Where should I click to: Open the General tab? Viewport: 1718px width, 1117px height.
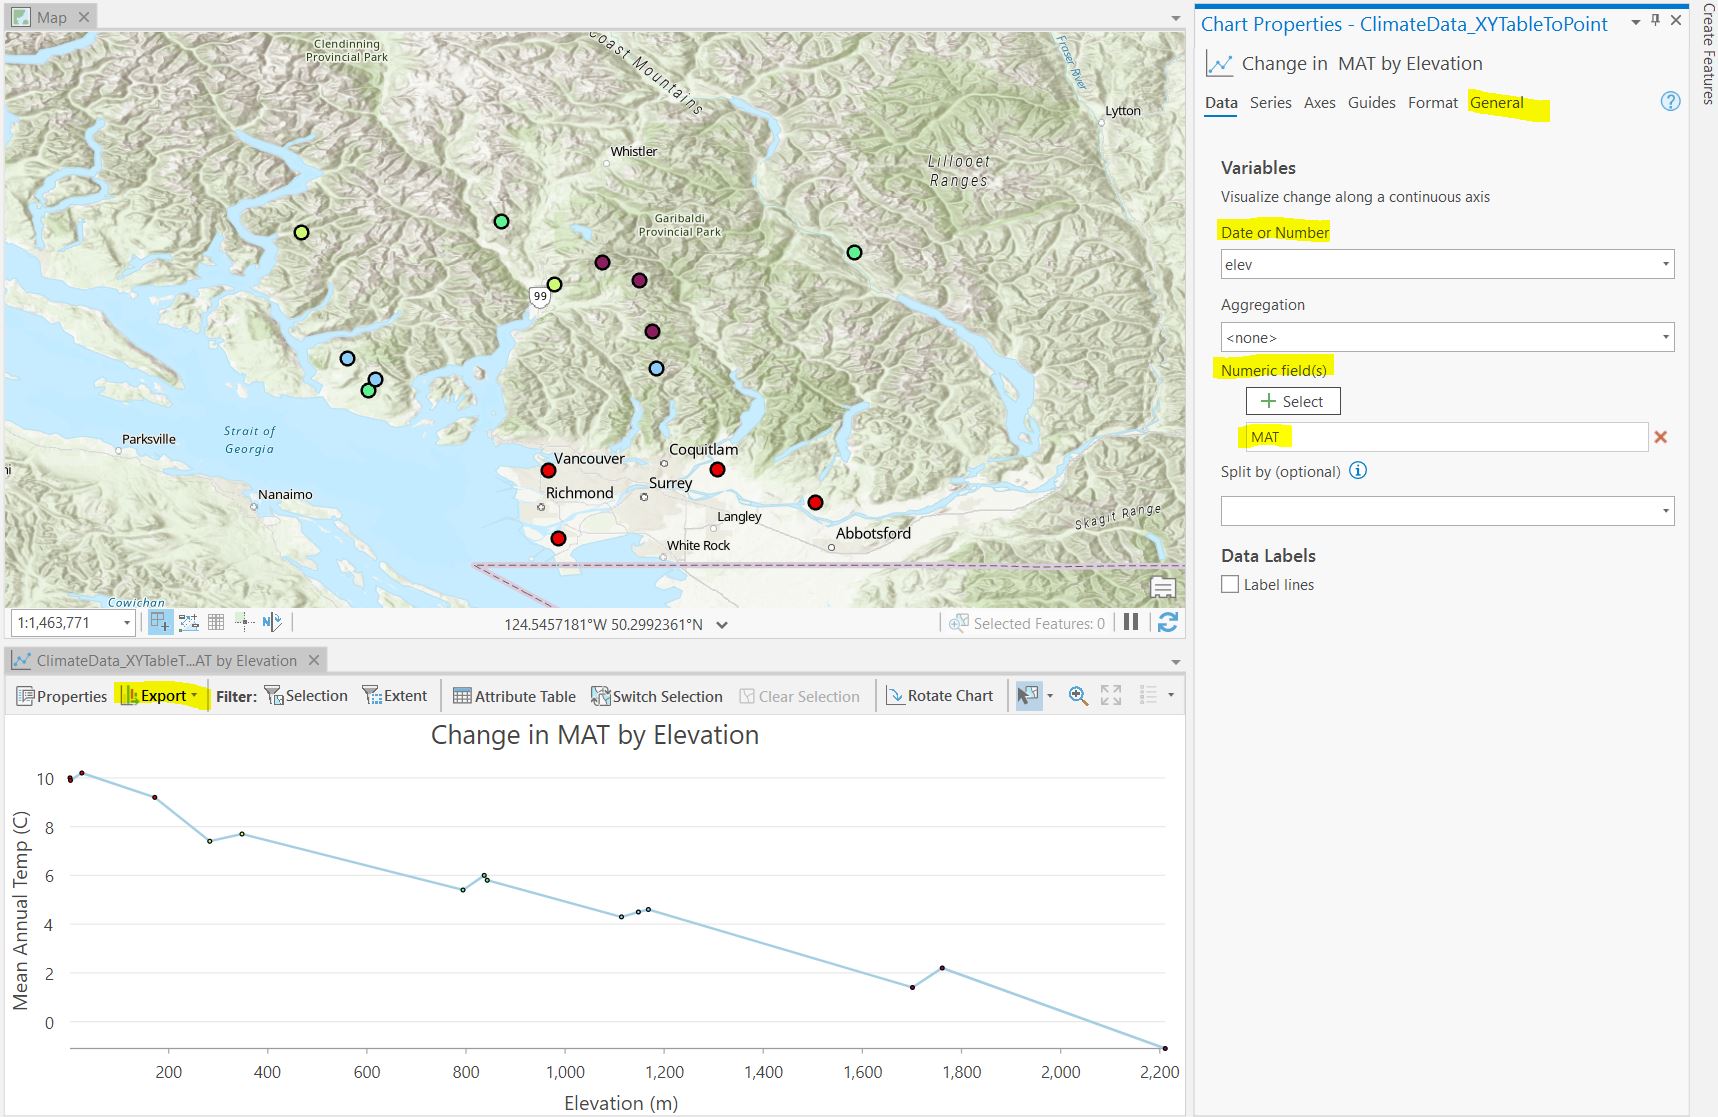pyautogui.click(x=1496, y=103)
